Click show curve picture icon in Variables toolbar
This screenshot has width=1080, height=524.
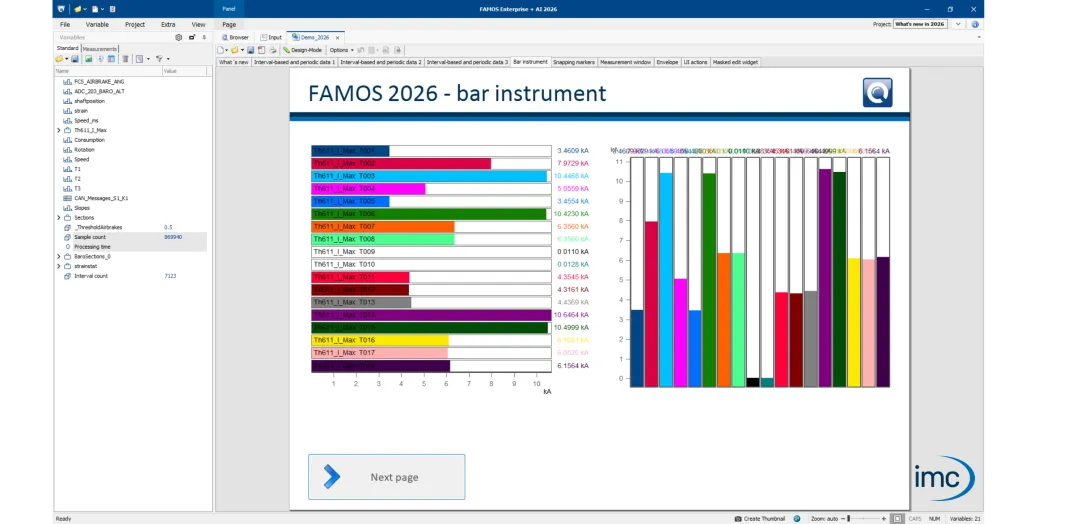88,59
